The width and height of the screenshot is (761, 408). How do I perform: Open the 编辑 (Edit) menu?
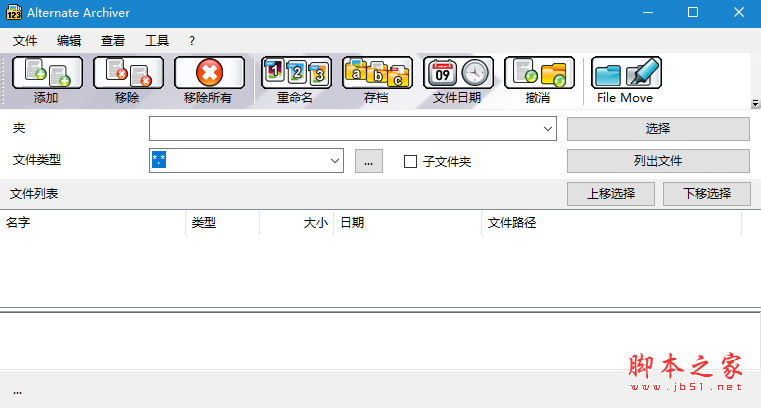[x=68, y=41]
